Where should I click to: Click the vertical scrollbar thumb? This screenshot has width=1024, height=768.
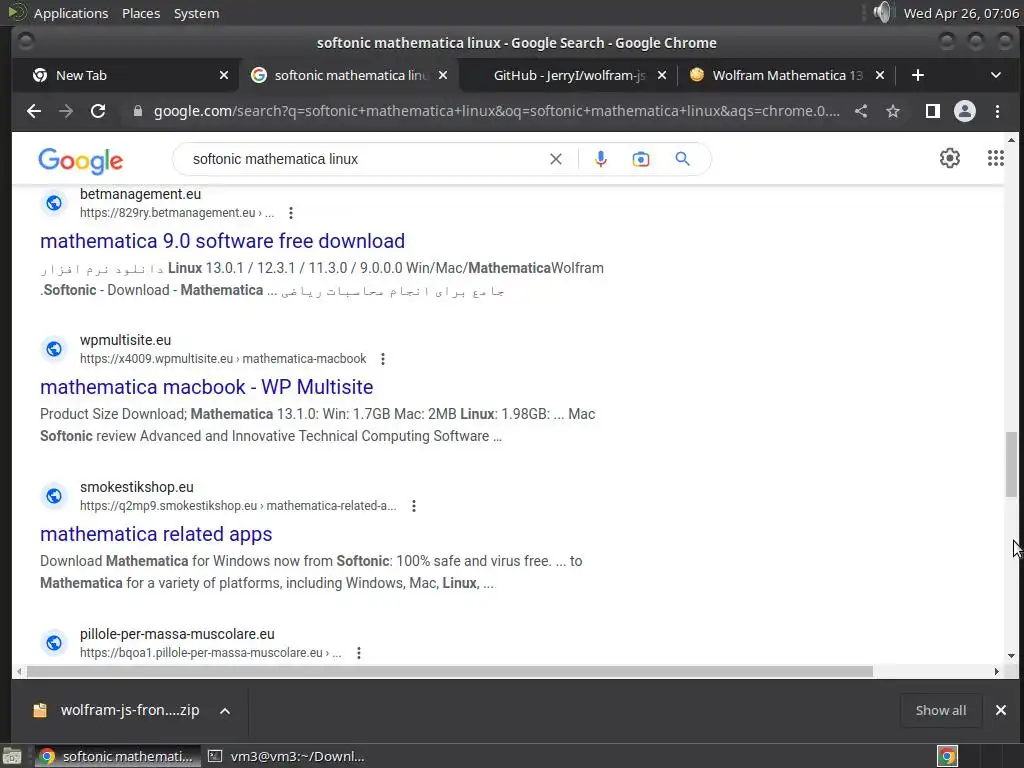pyautogui.click(x=1011, y=464)
